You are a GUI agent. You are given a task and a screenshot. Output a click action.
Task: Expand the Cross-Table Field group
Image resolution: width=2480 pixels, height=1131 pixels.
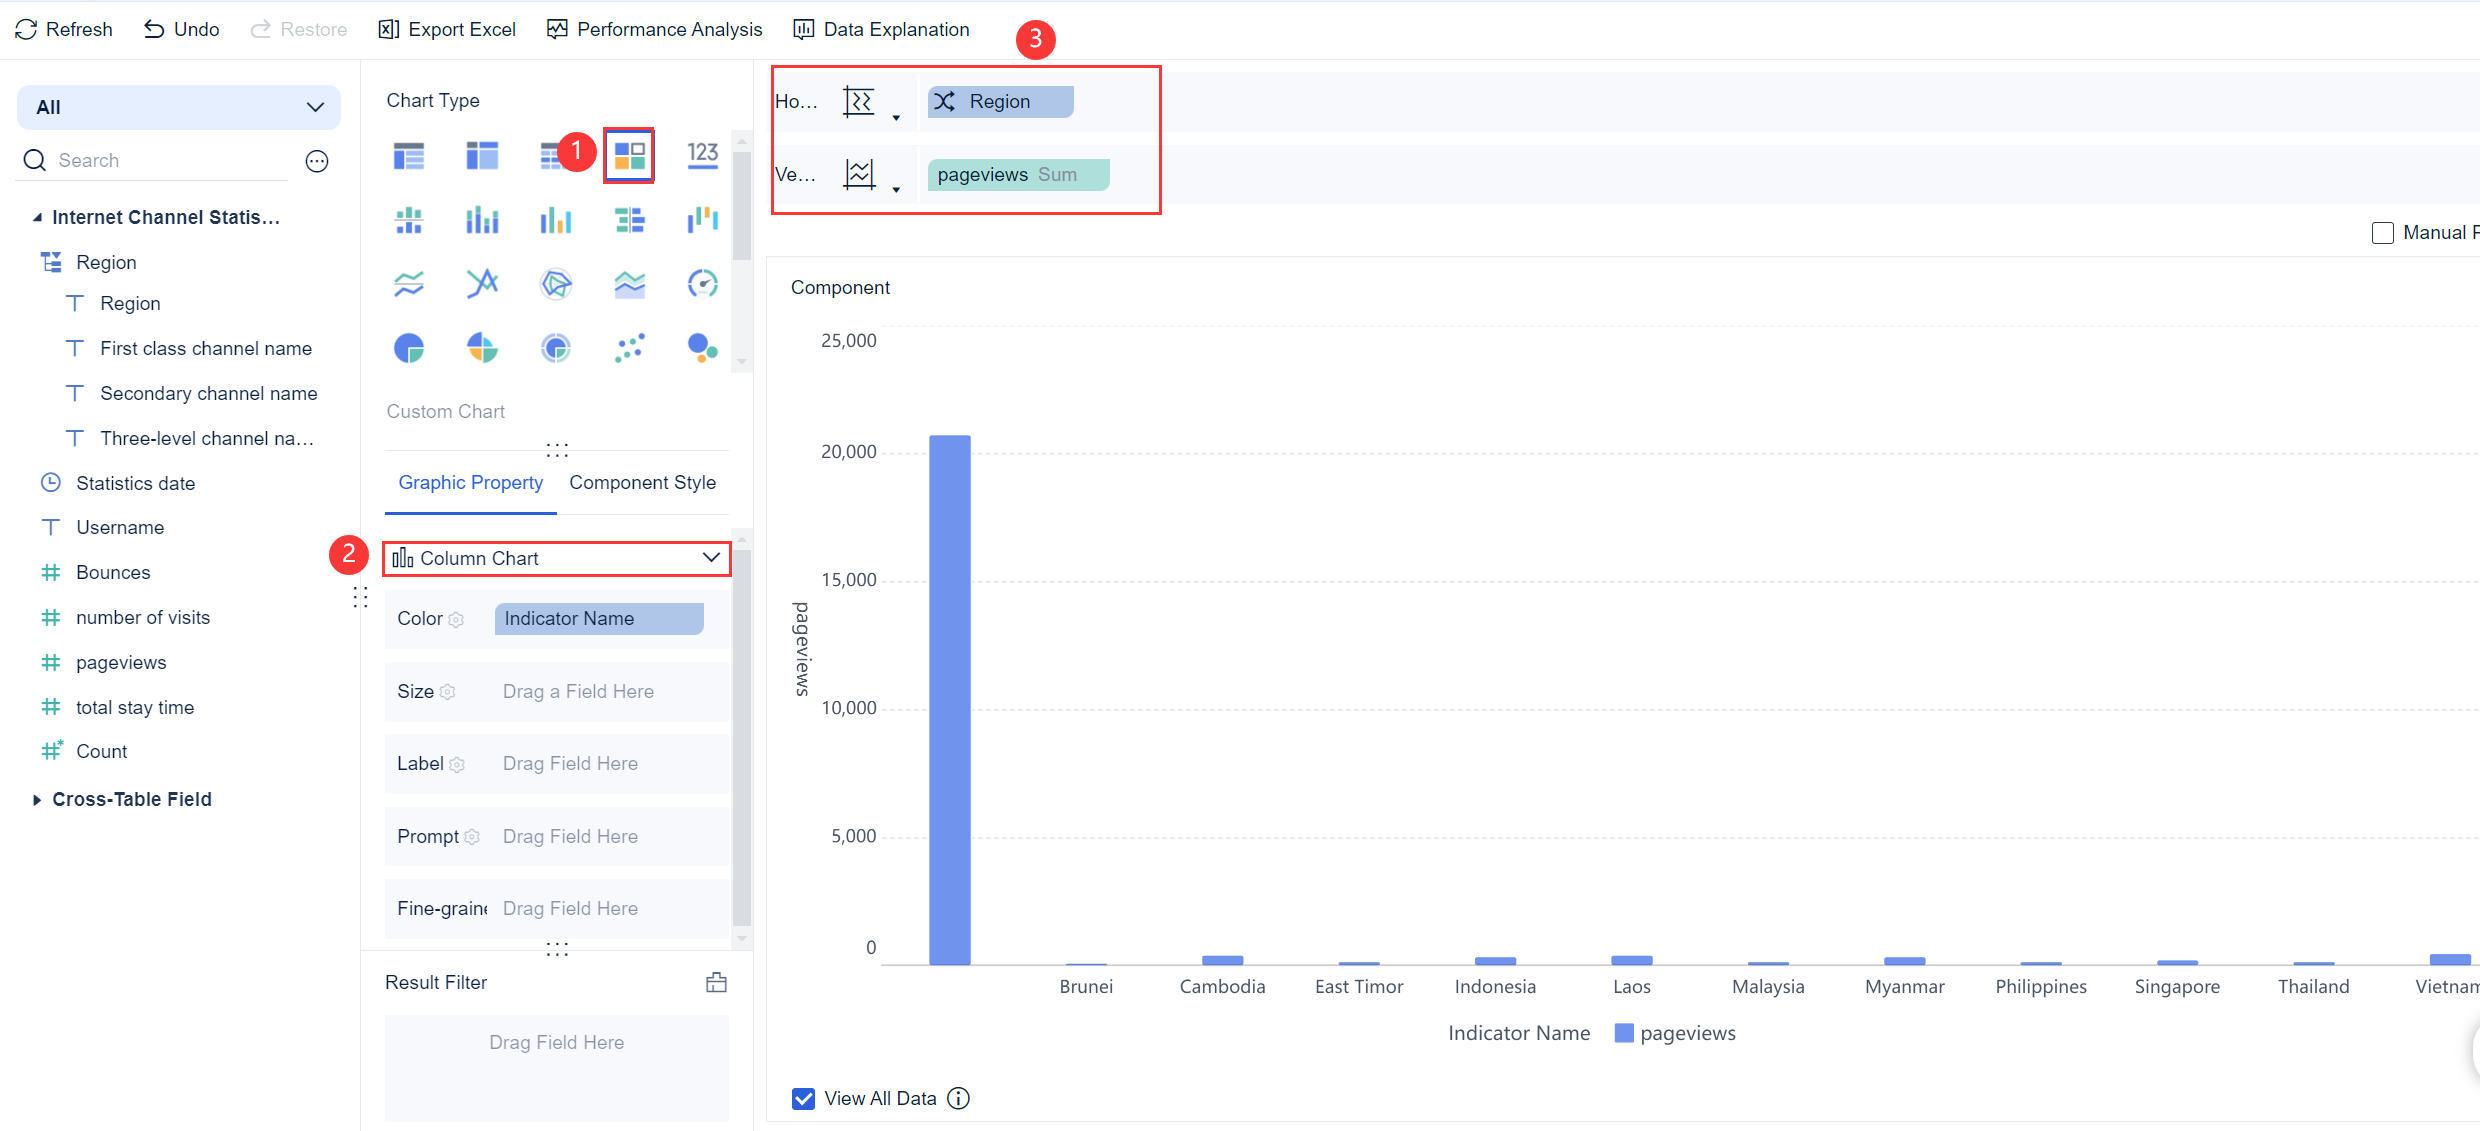tap(37, 799)
